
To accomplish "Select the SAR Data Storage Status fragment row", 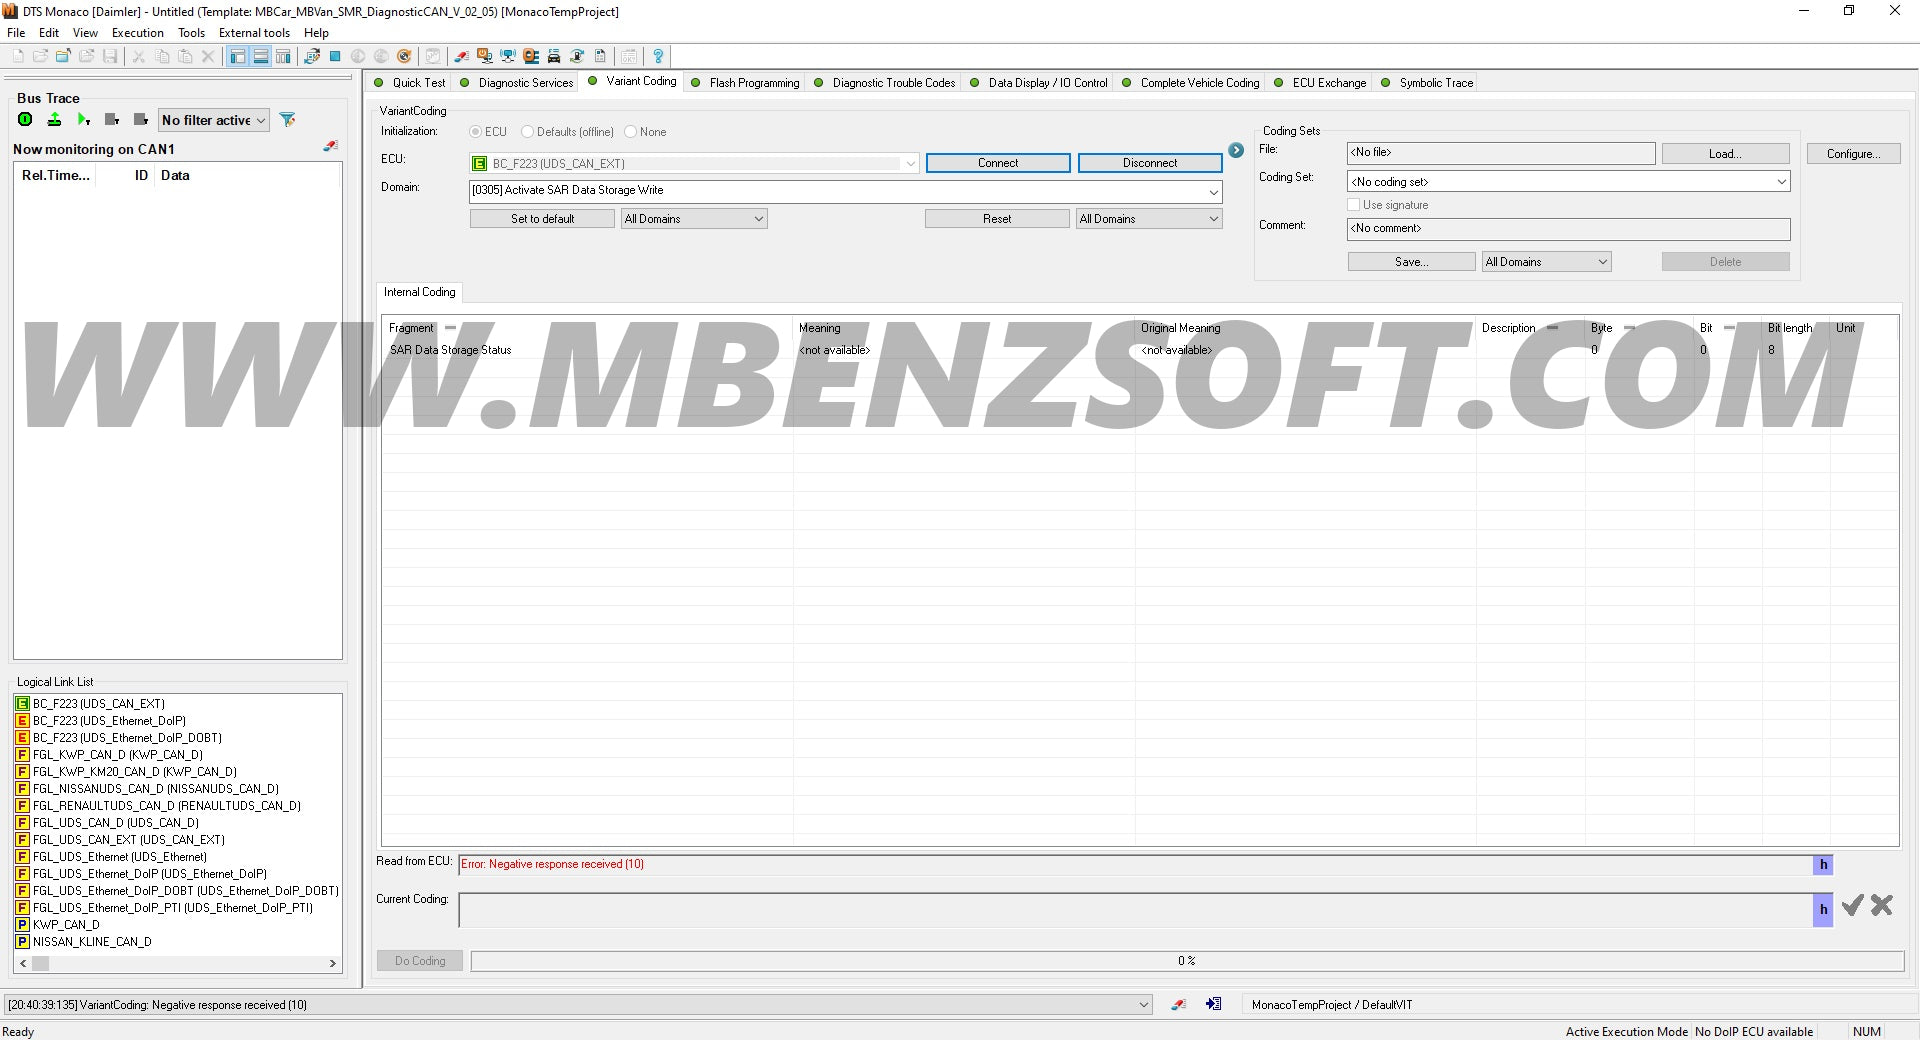I will point(1140,350).
